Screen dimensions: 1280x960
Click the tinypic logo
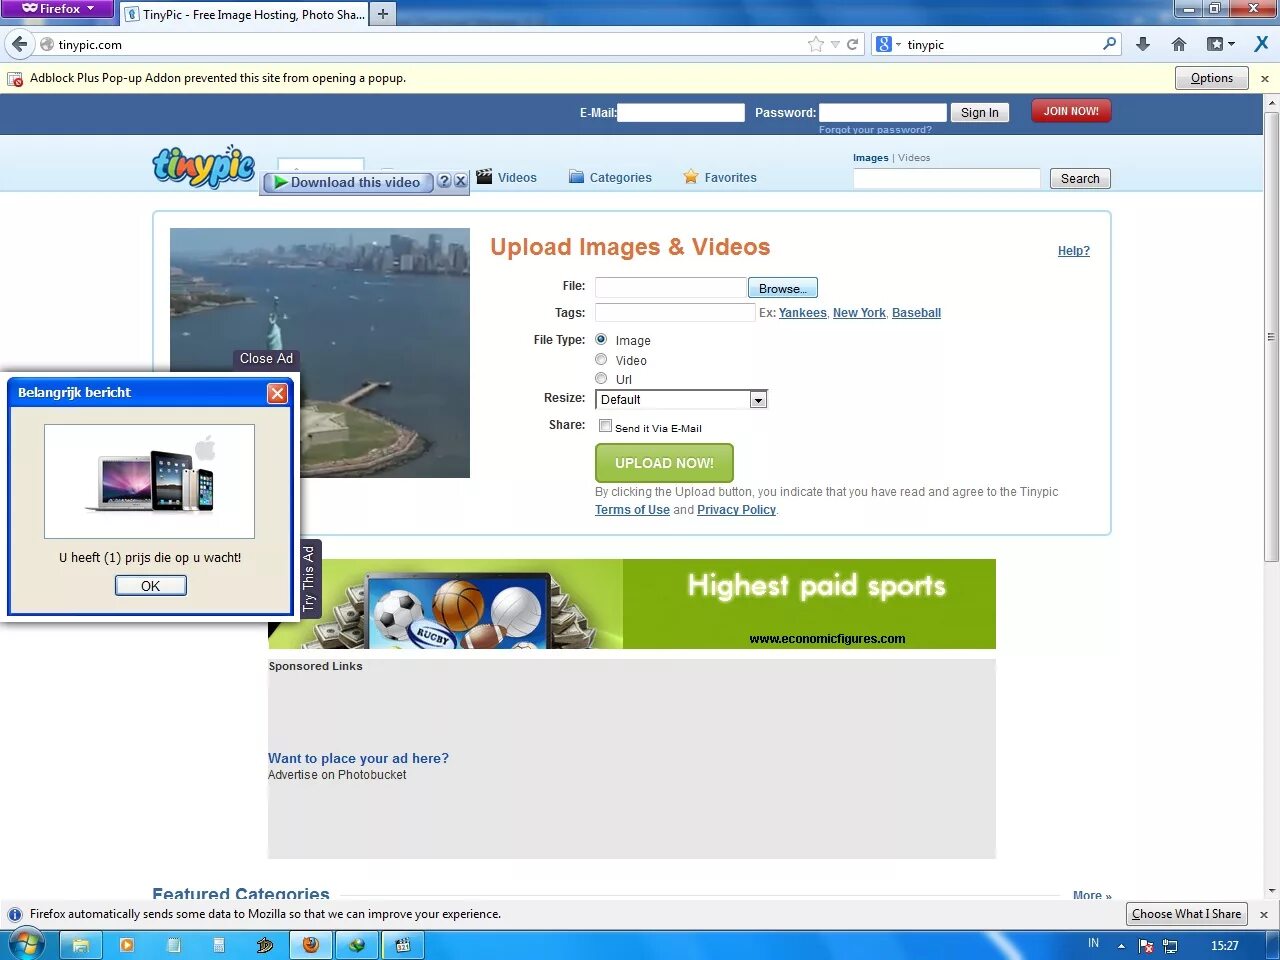(204, 166)
